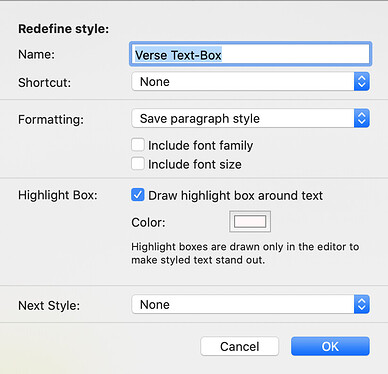This screenshot has width=388, height=374.
Task: Click the Include font family label text
Action: point(200,146)
